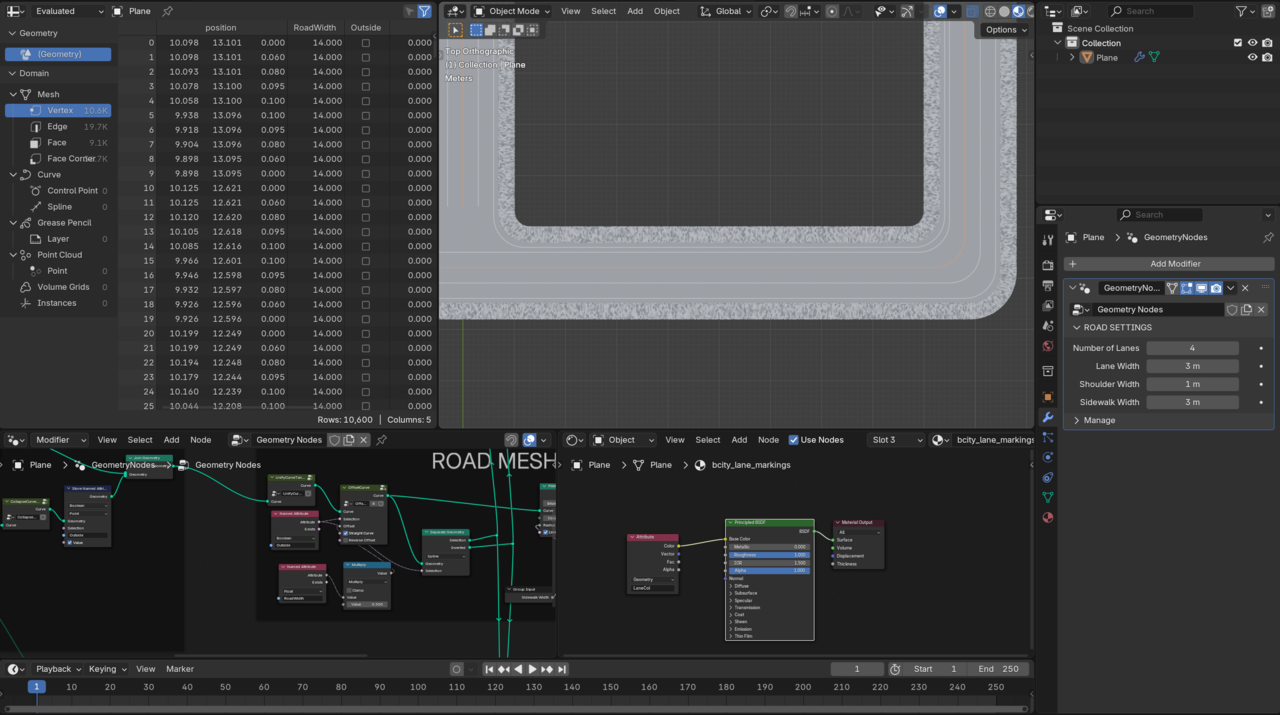
Task: Click the fake user shield icon in modifier
Action: (x=1232, y=310)
